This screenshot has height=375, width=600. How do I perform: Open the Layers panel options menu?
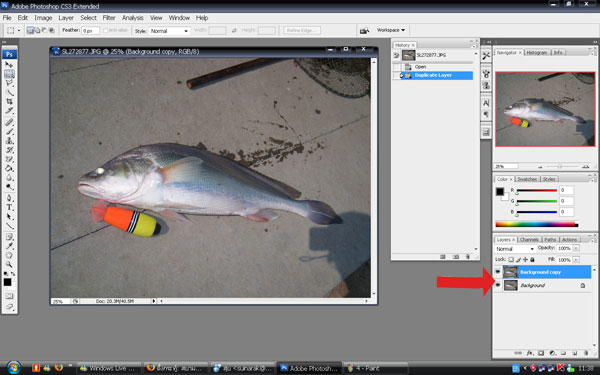593,240
